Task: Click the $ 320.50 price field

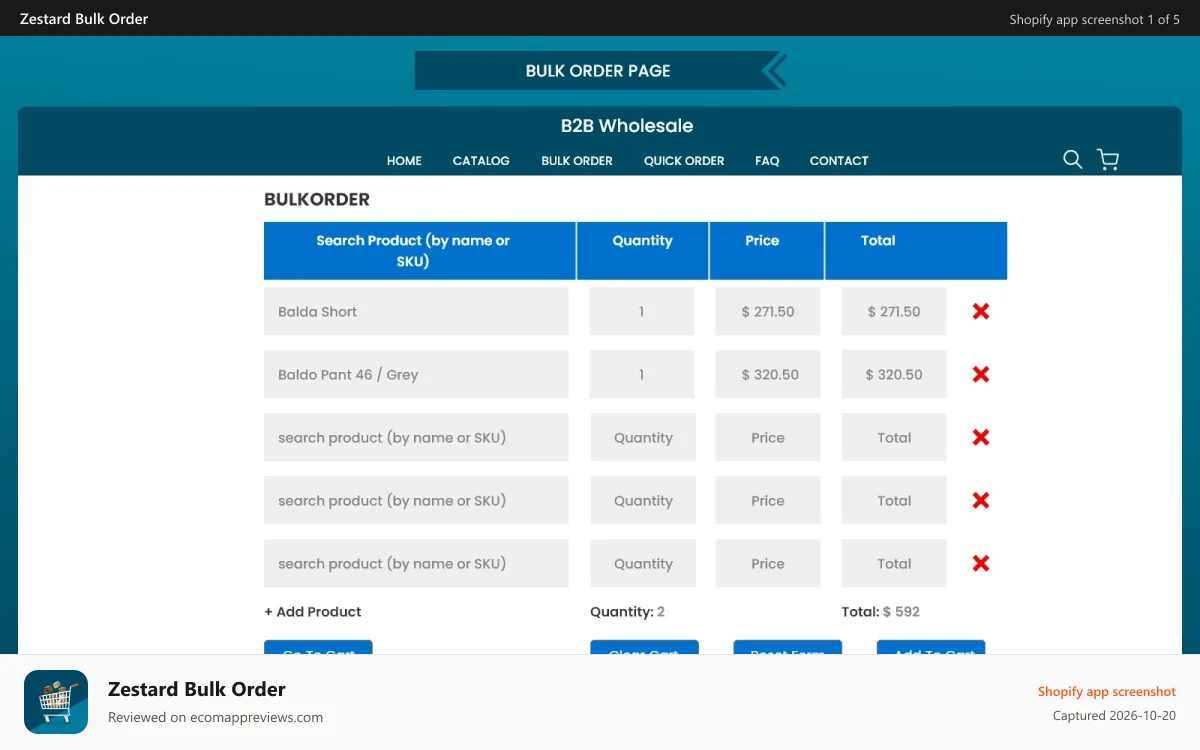Action: (x=768, y=375)
